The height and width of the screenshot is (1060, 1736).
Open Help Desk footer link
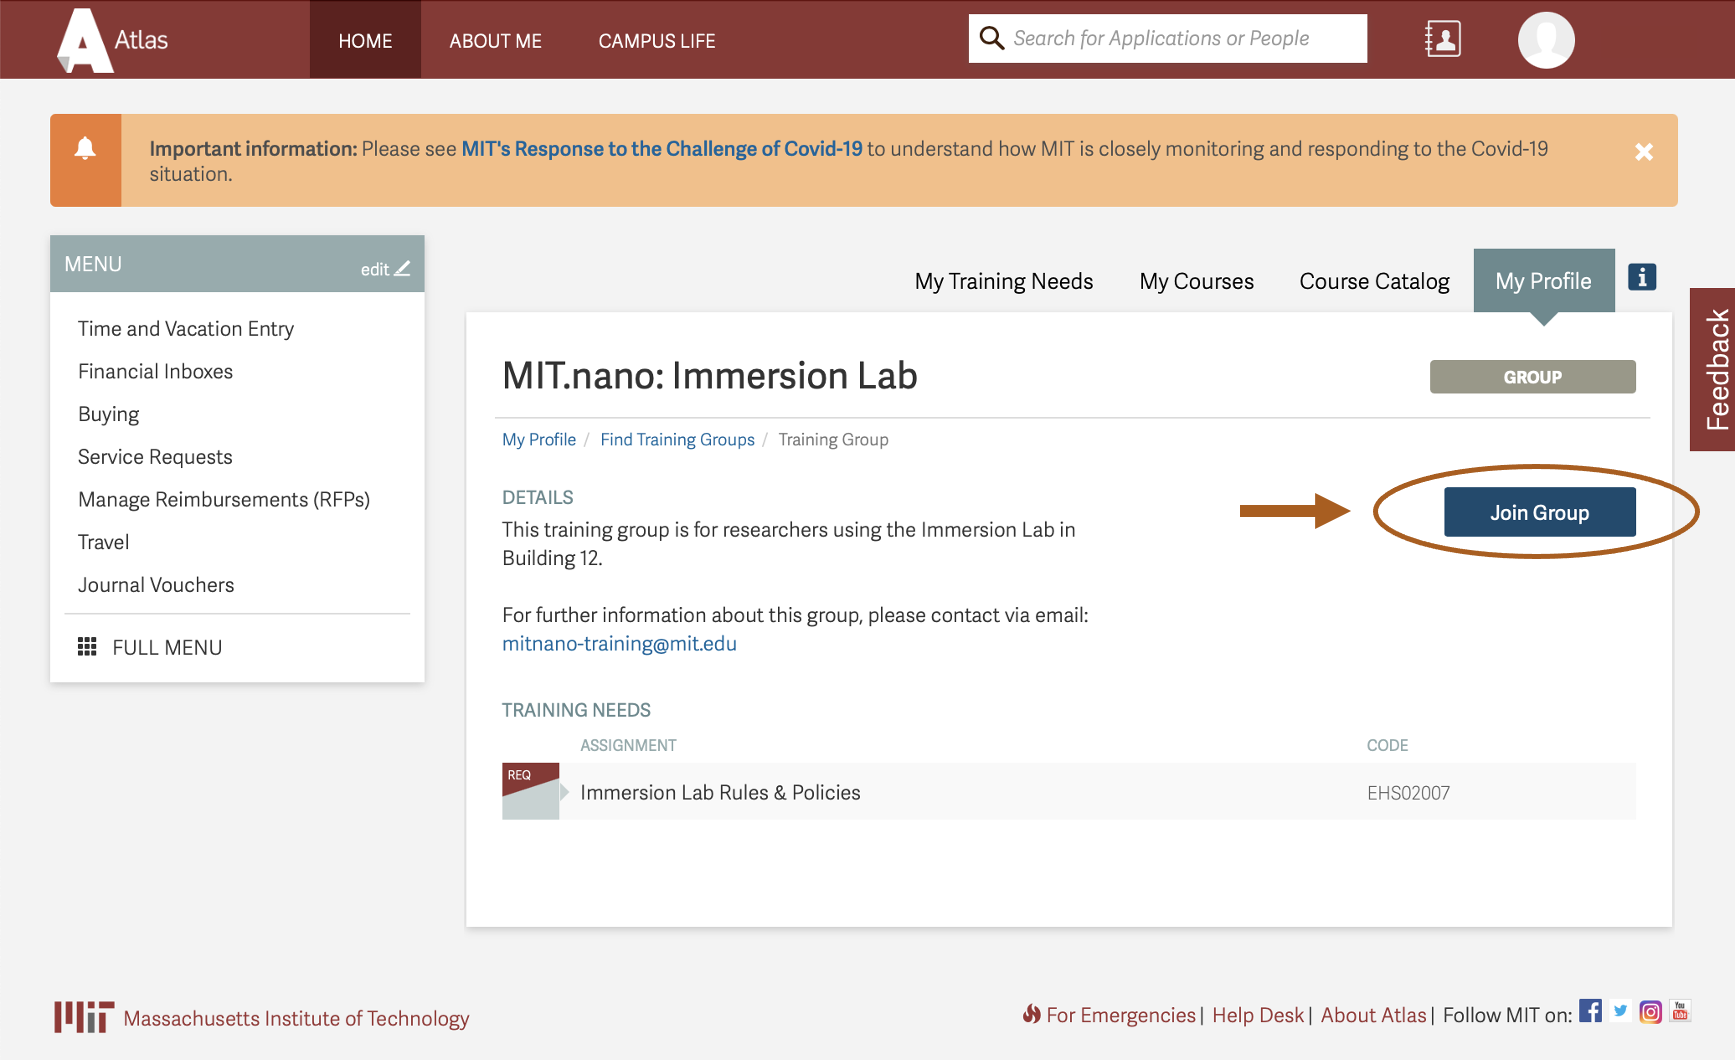tap(1258, 1015)
